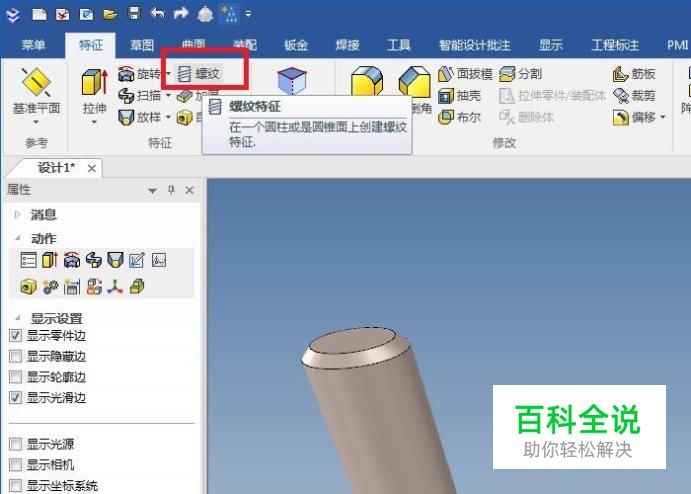691x494 pixels.
Task: Click the round-edge (fillet) cube icon
Action: click(367, 81)
